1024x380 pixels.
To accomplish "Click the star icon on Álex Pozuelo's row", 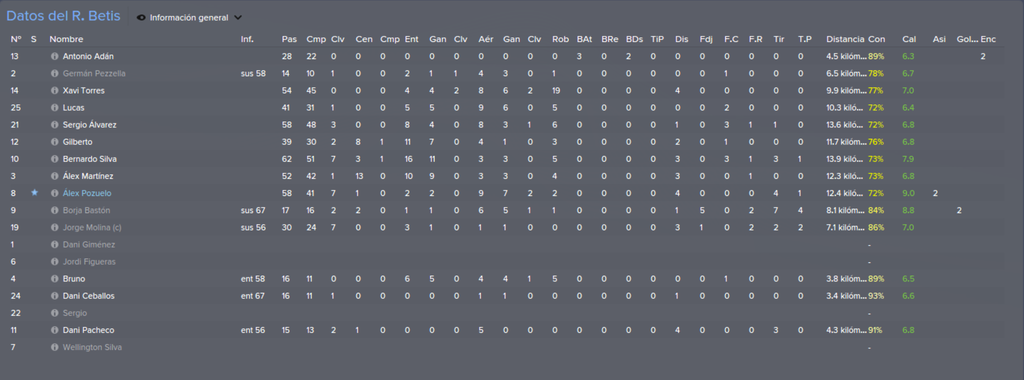I will [x=34, y=193].
